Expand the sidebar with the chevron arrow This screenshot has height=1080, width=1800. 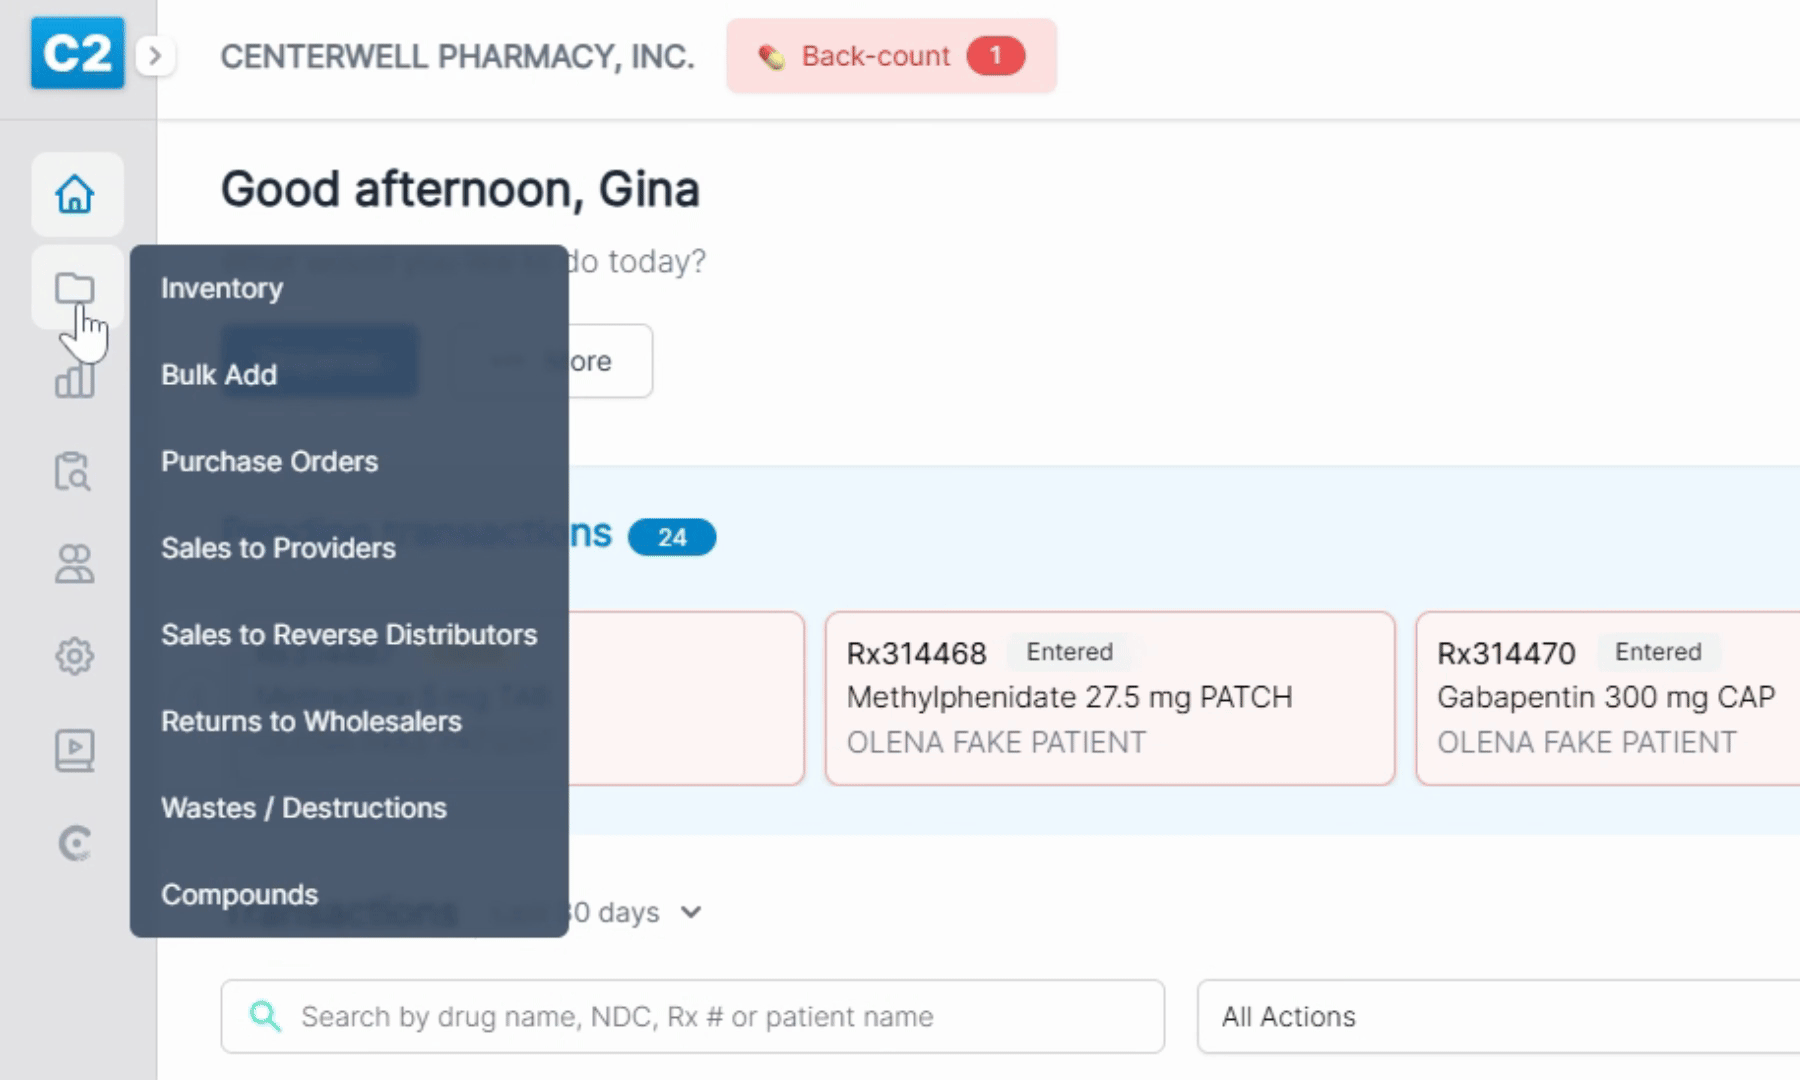click(x=155, y=56)
